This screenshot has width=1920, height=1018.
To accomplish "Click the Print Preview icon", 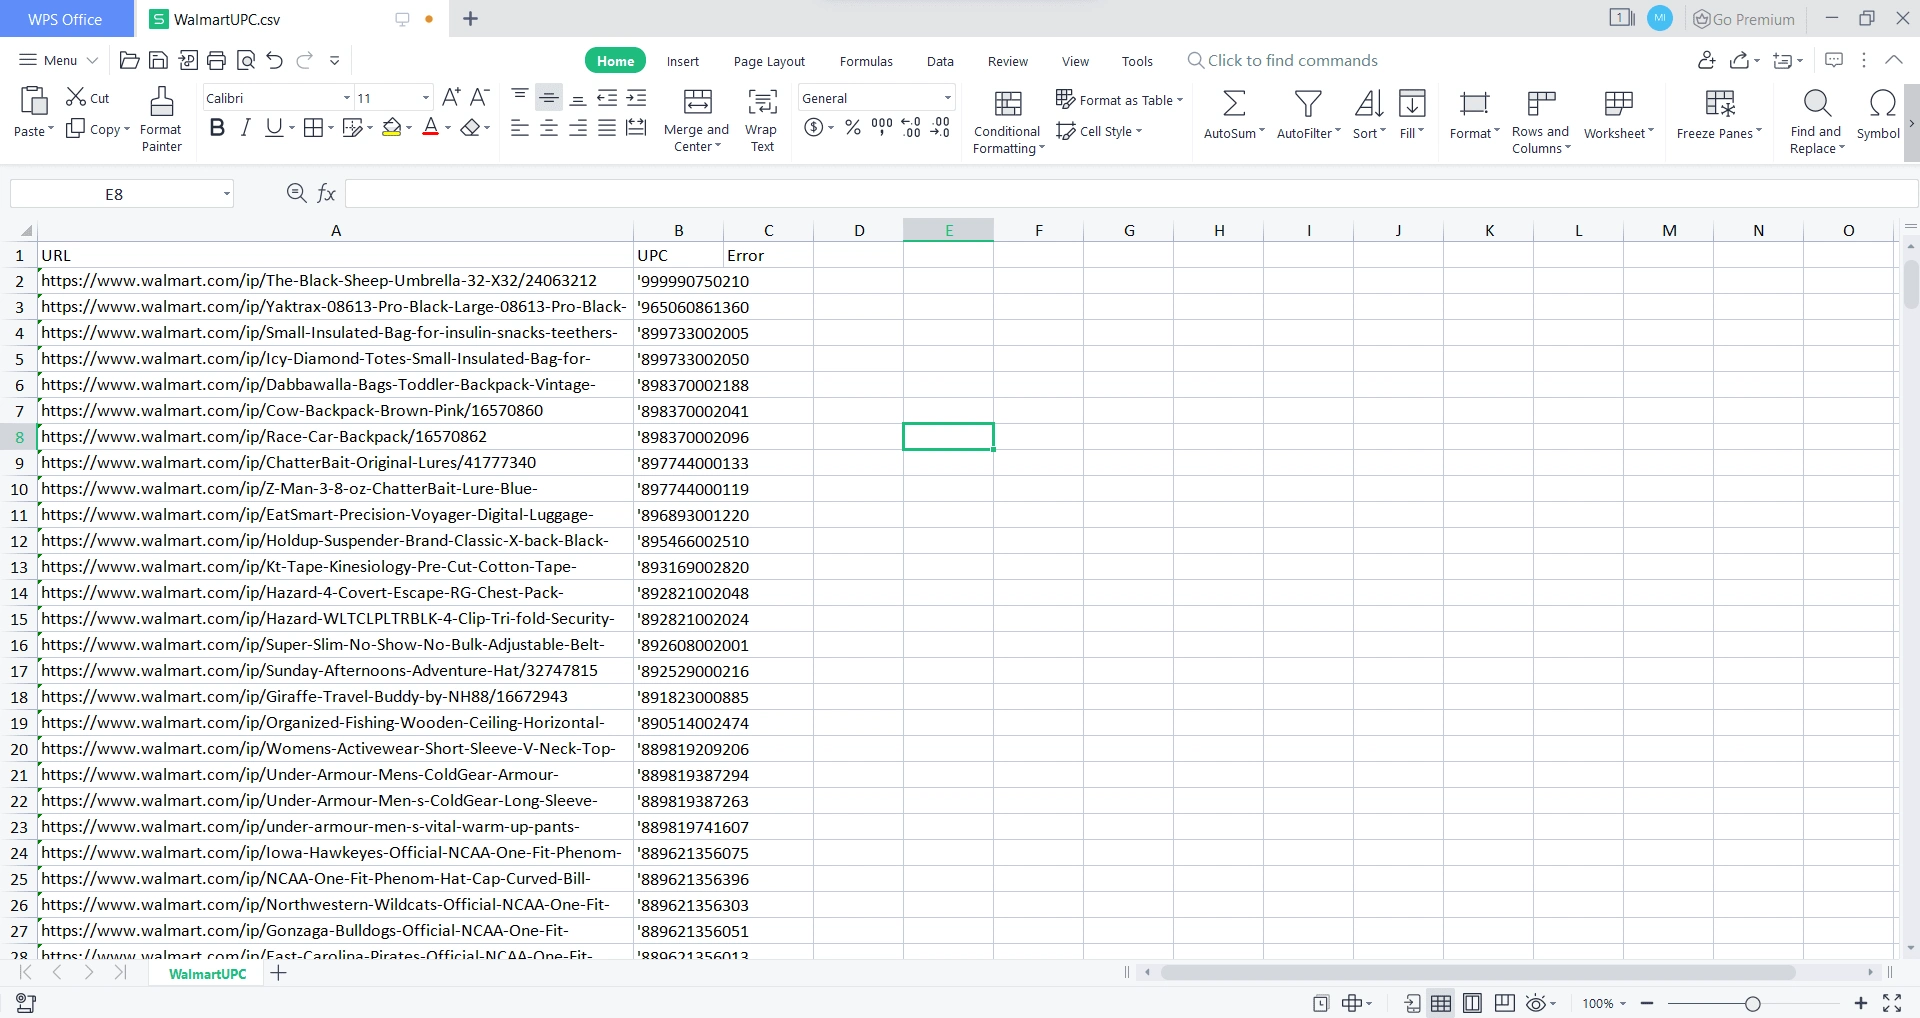I will [246, 60].
